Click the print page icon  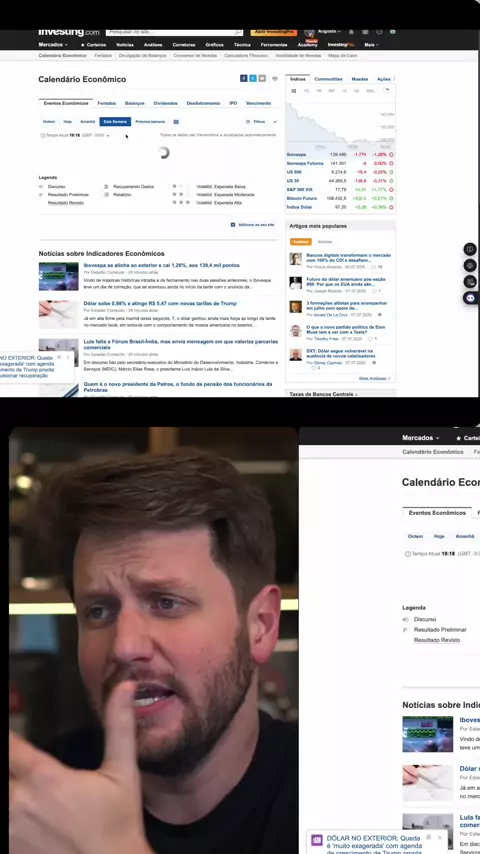tap(275, 78)
